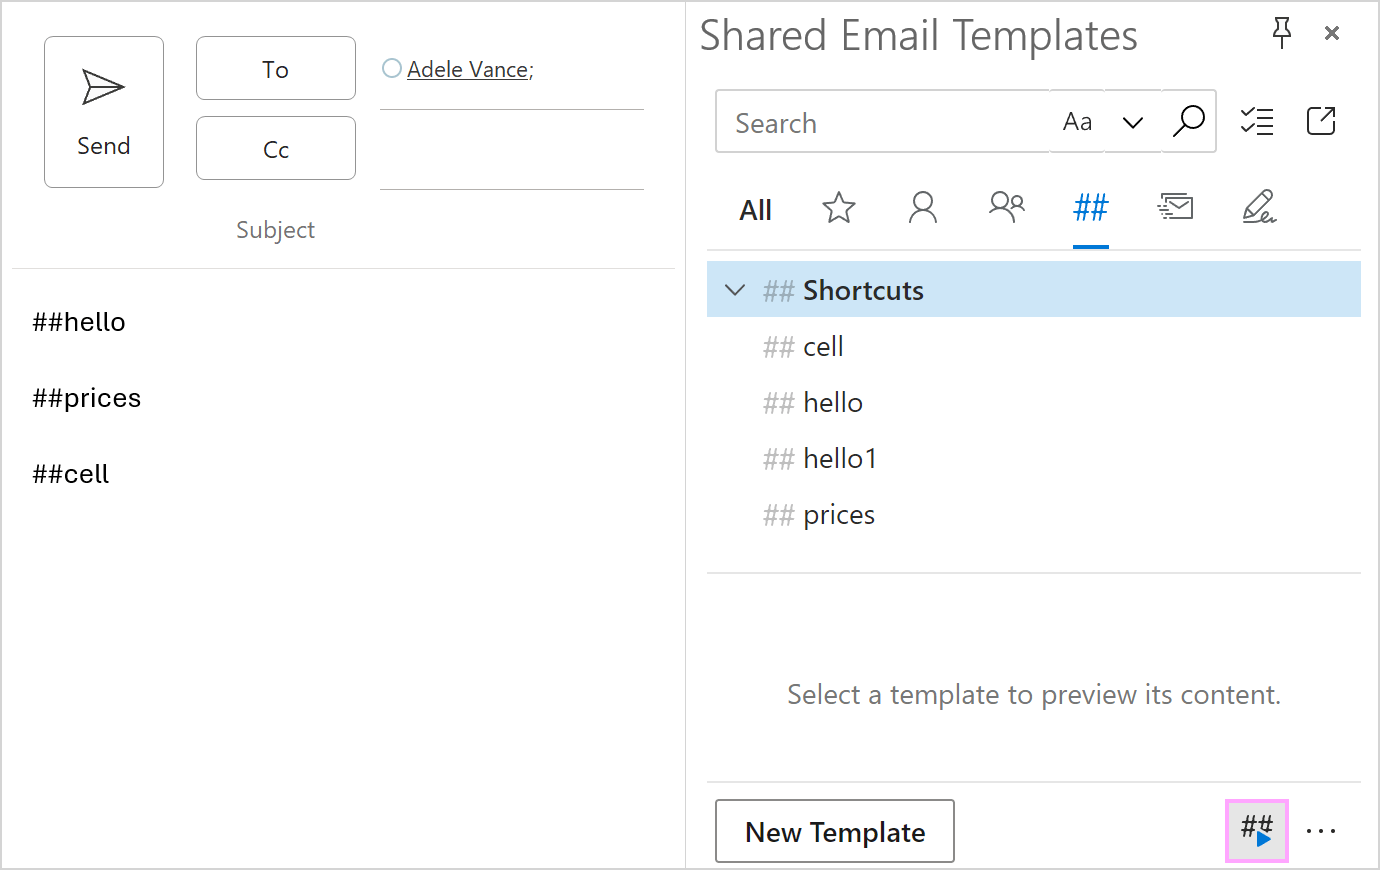Click the templates Search box
This screenshot has width=1380, height=870.
[883, 122]
